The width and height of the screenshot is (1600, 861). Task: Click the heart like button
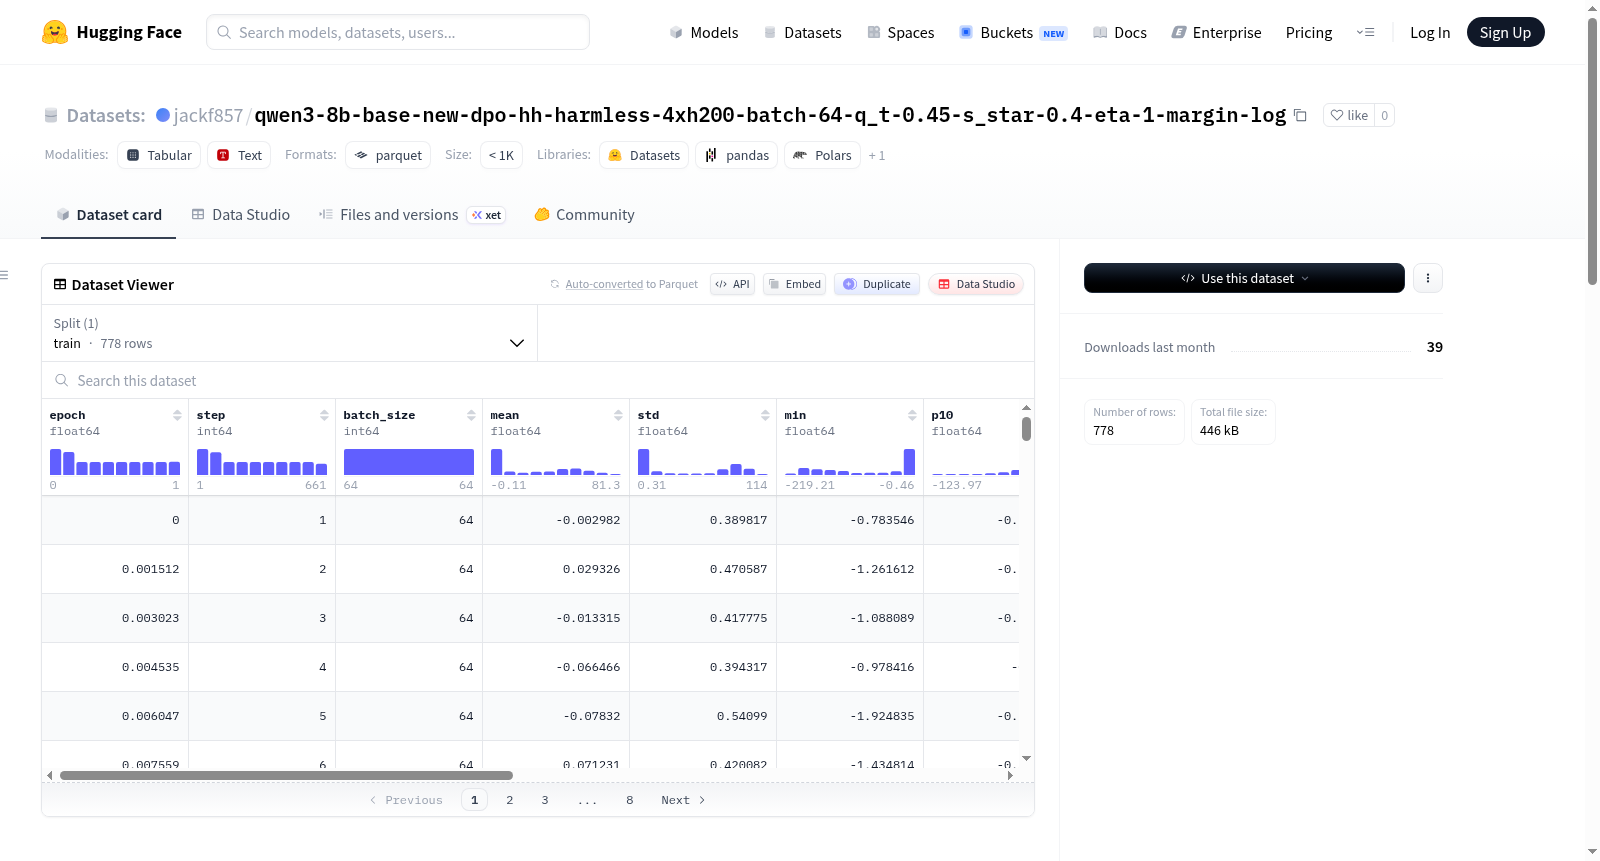pyautogui.click(x=1348, y=115)
